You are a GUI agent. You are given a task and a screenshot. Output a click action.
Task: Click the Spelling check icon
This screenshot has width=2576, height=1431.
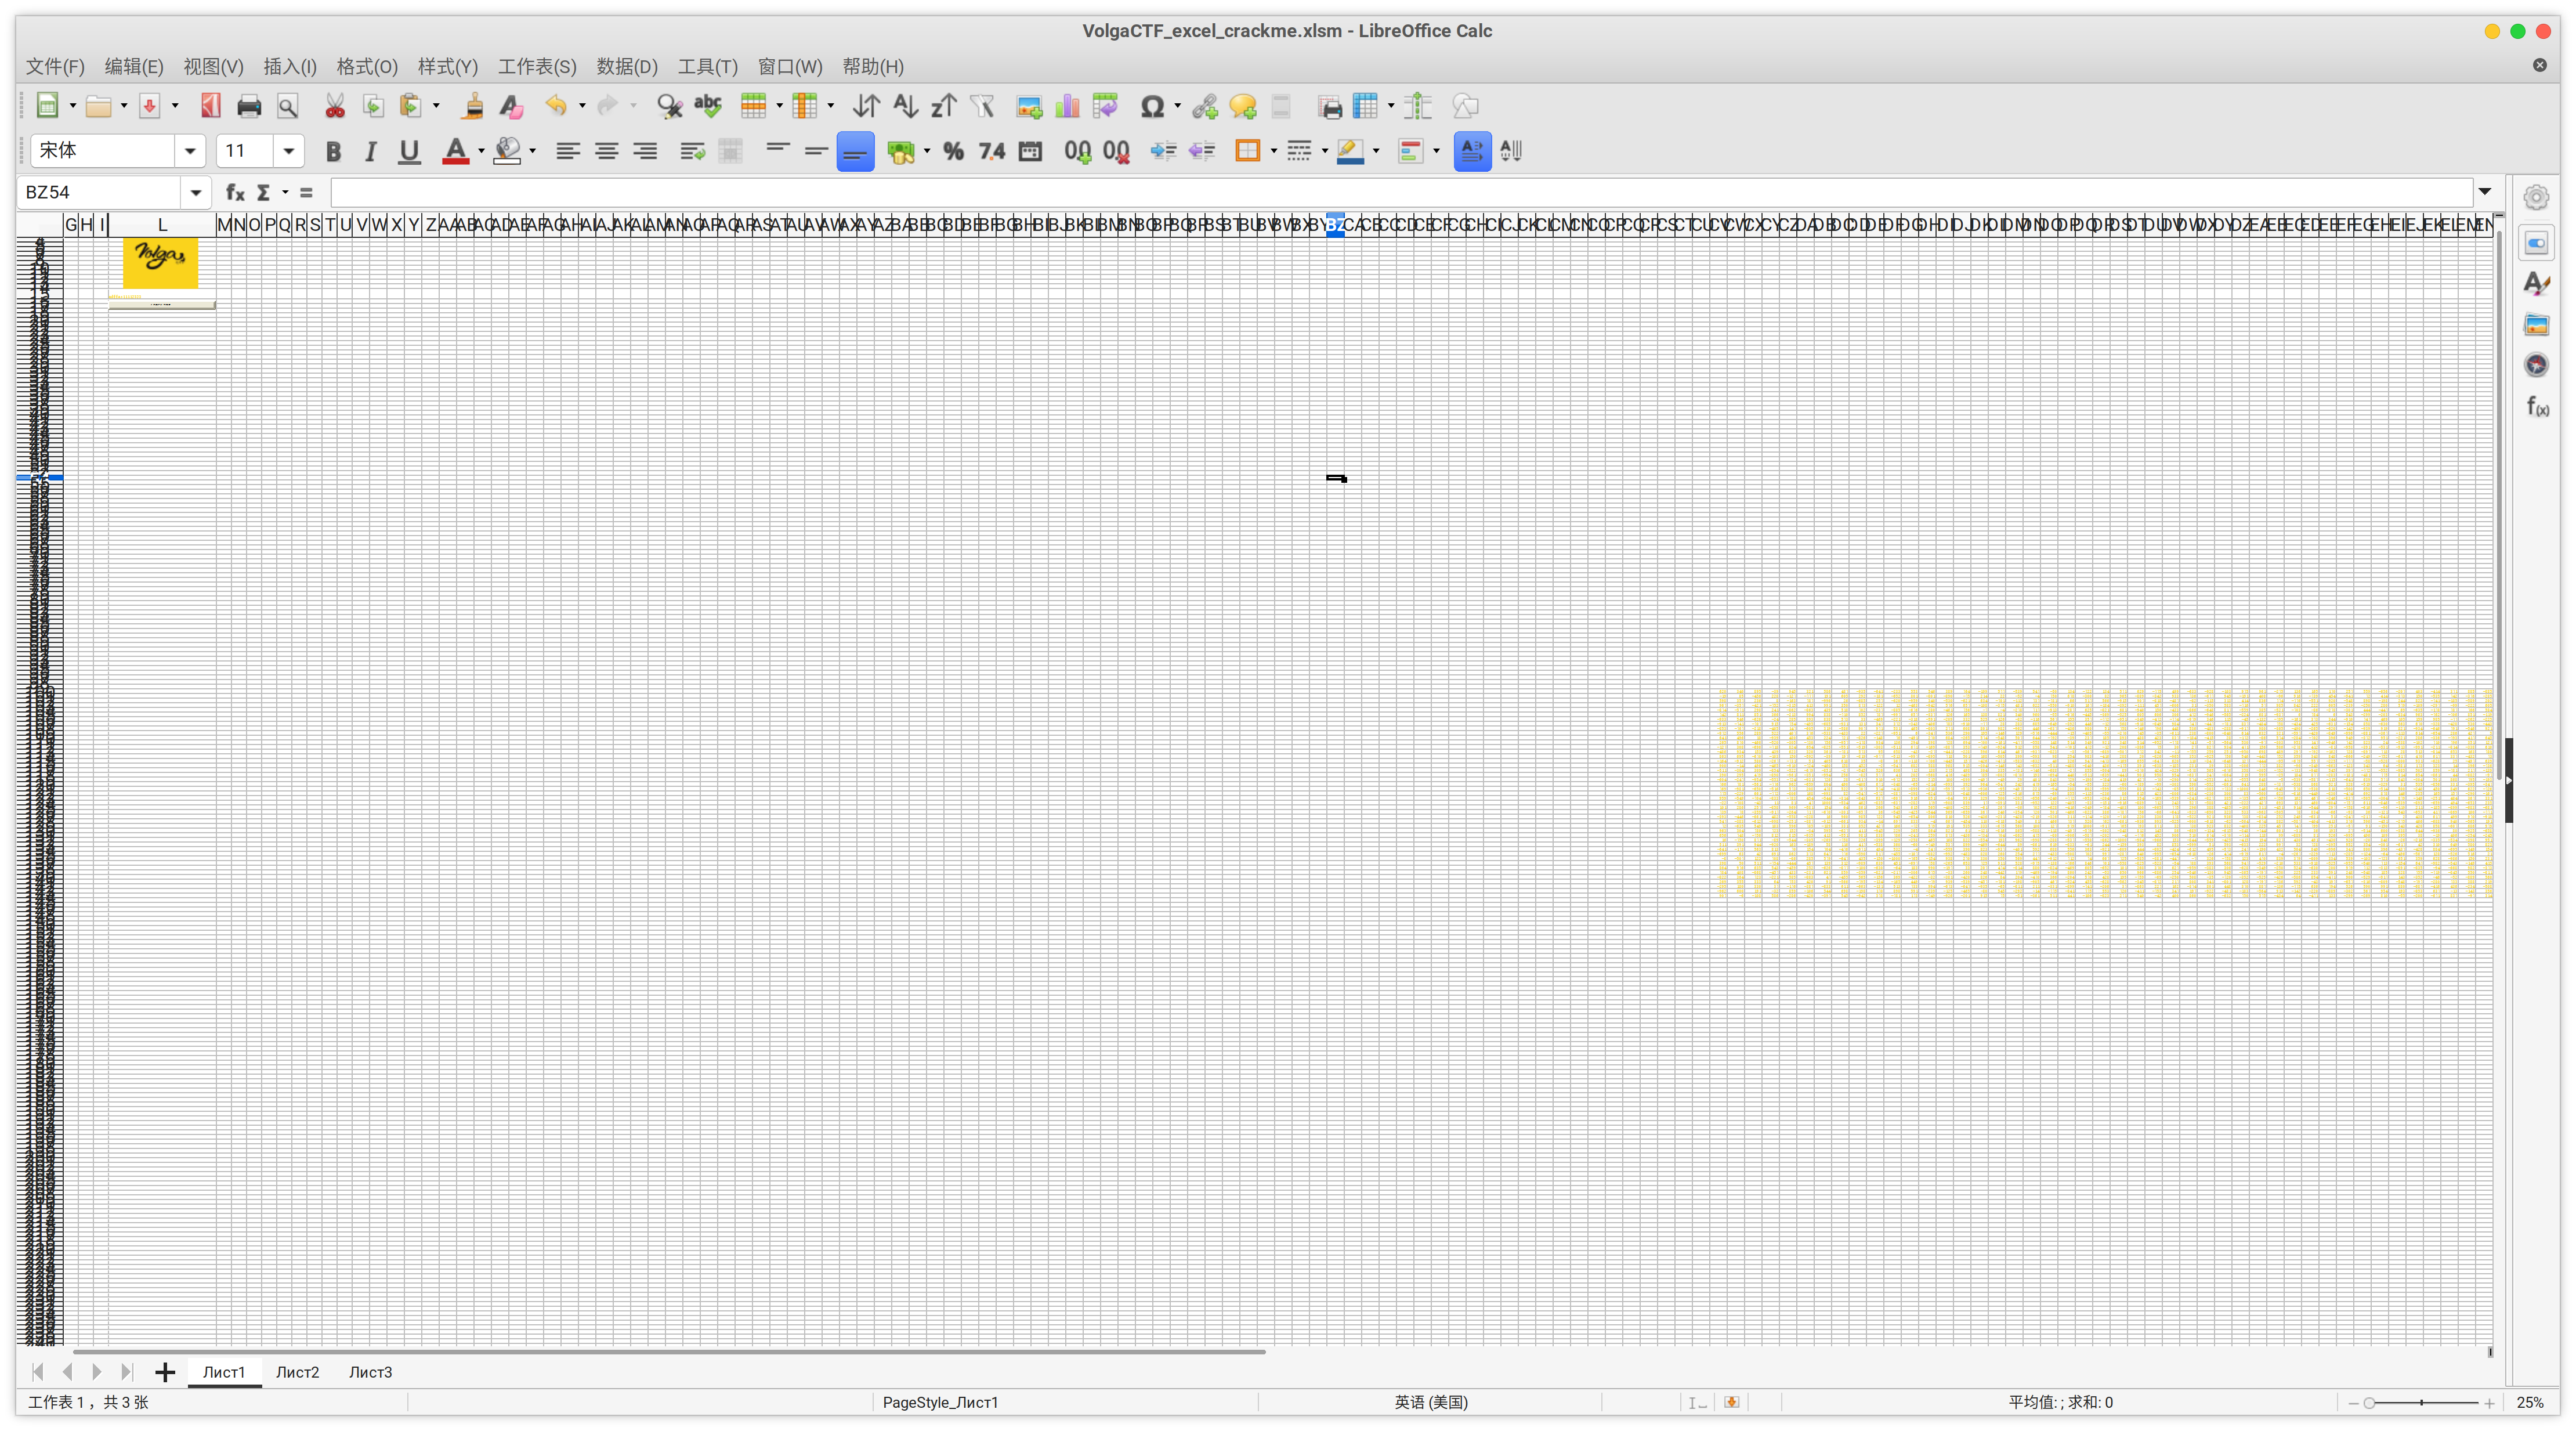tap(708, 107)
